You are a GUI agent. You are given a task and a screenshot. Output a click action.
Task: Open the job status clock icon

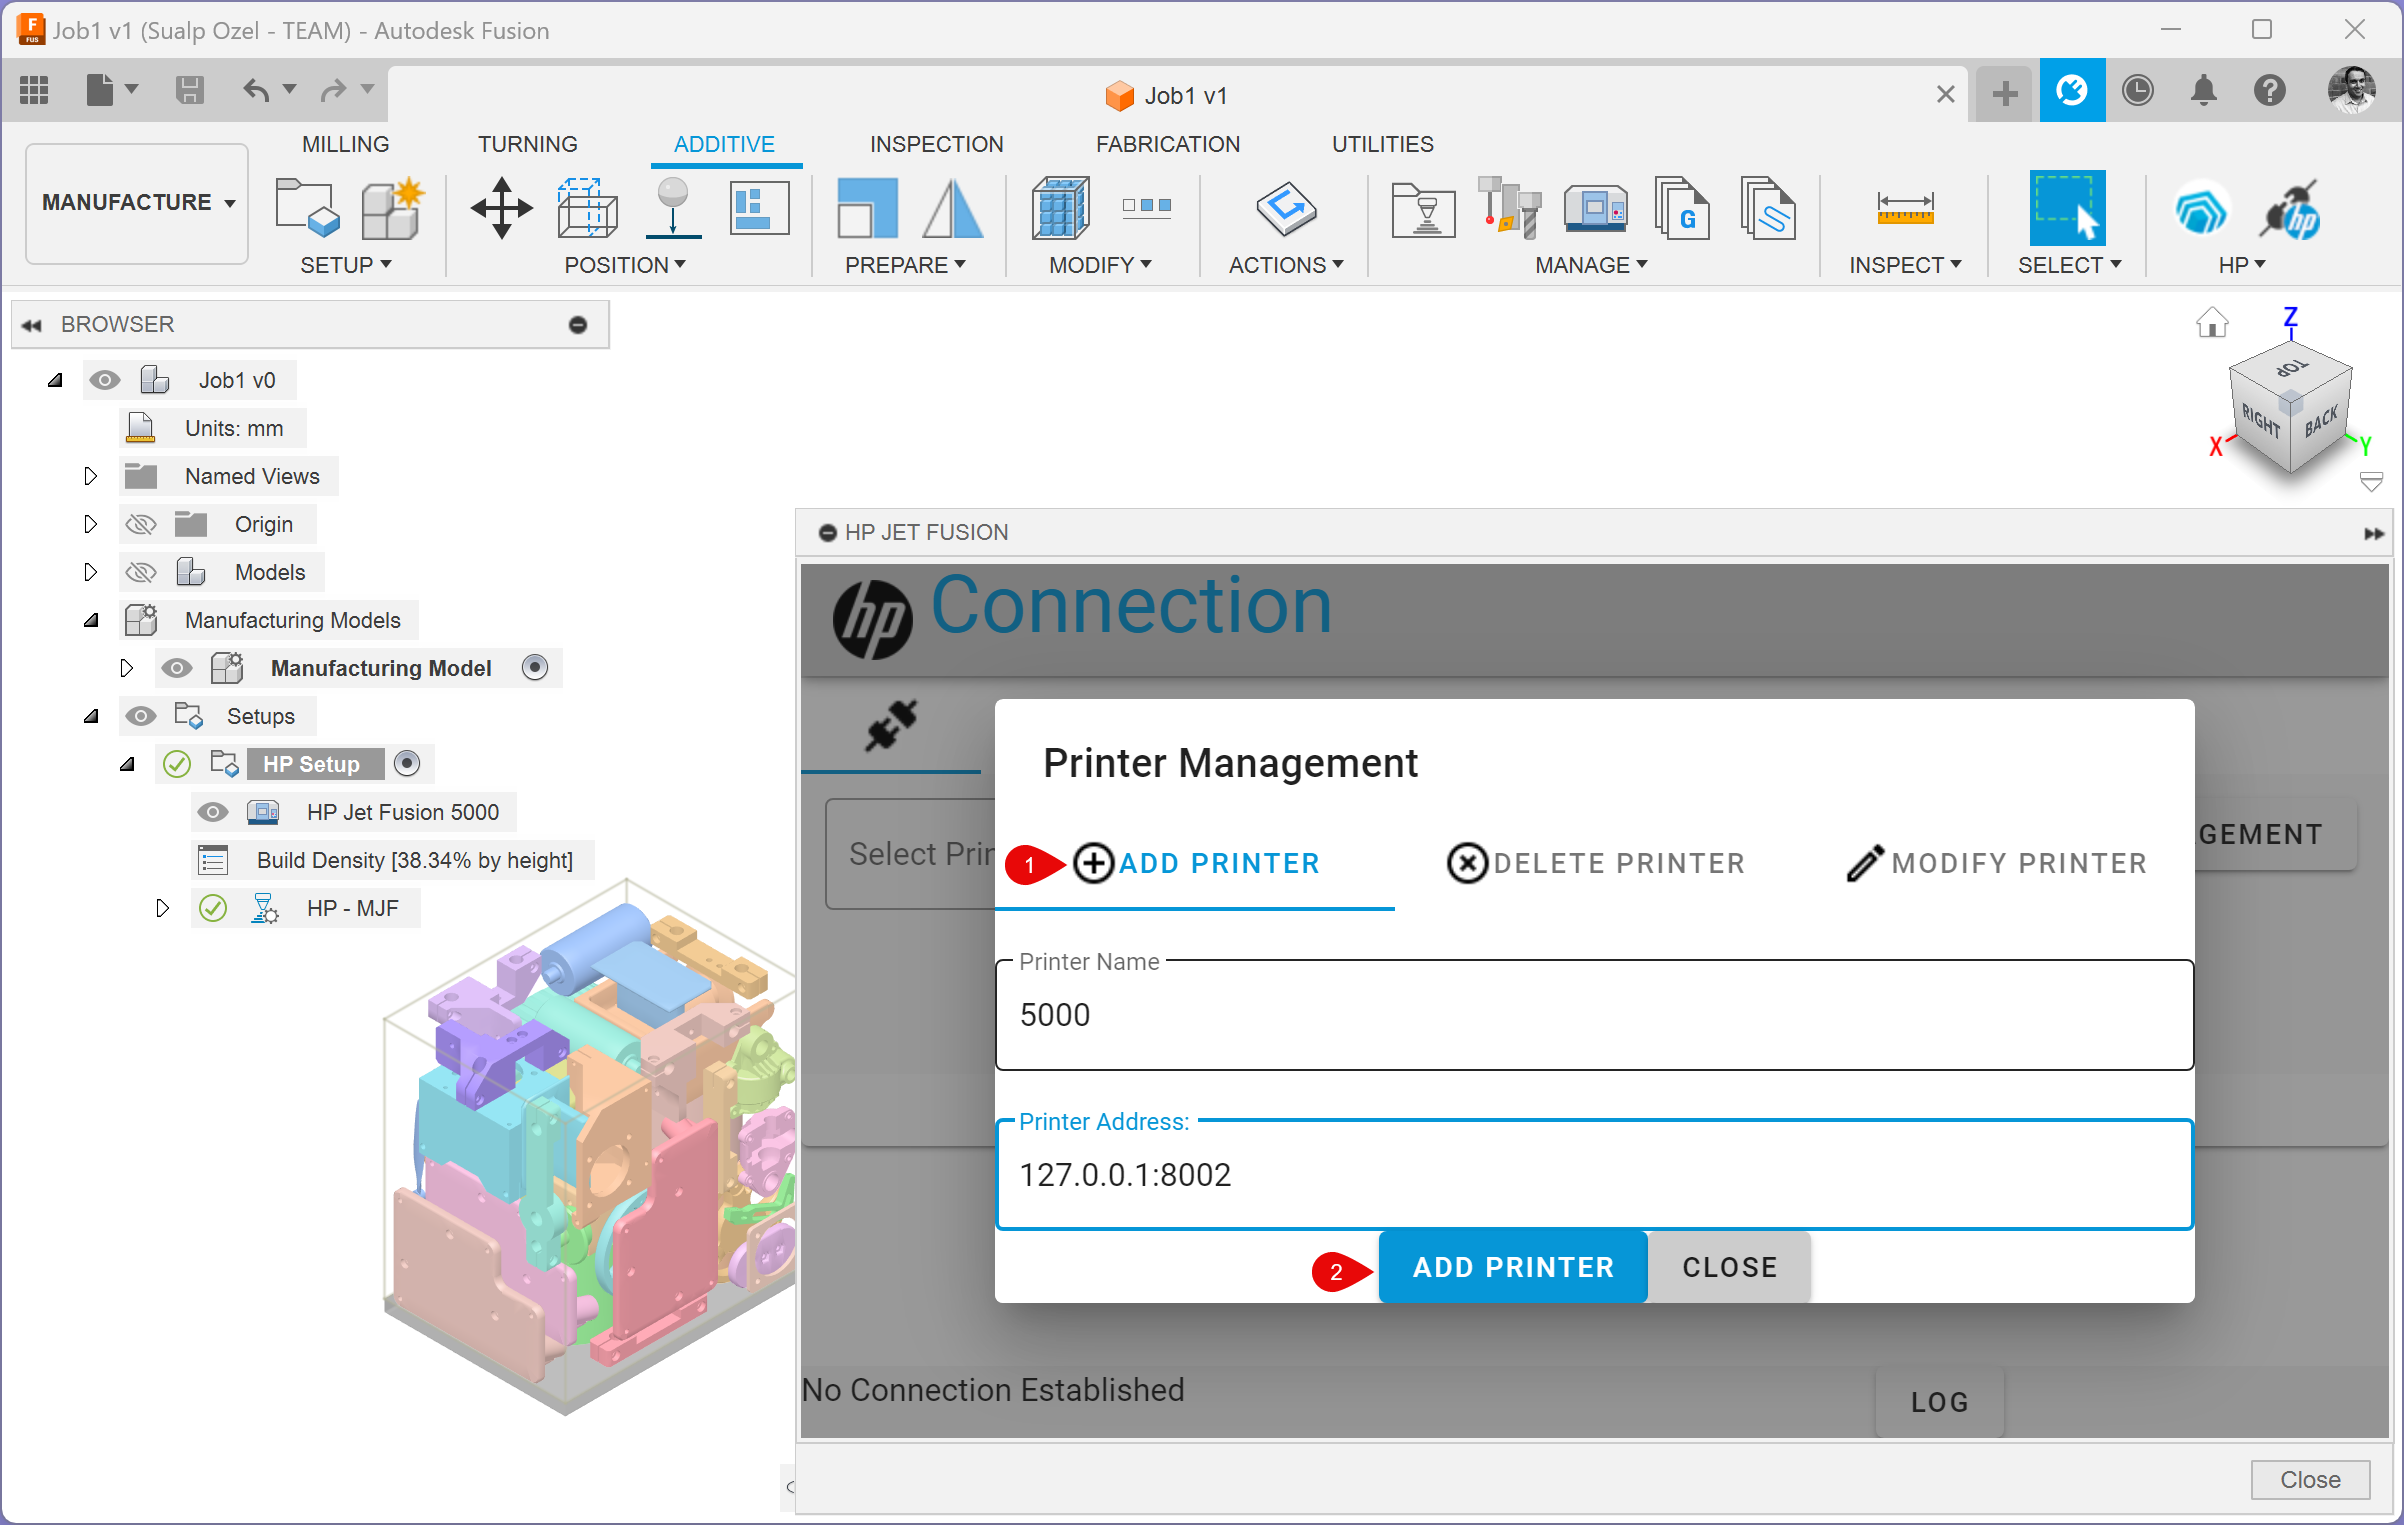point(2137,92)
